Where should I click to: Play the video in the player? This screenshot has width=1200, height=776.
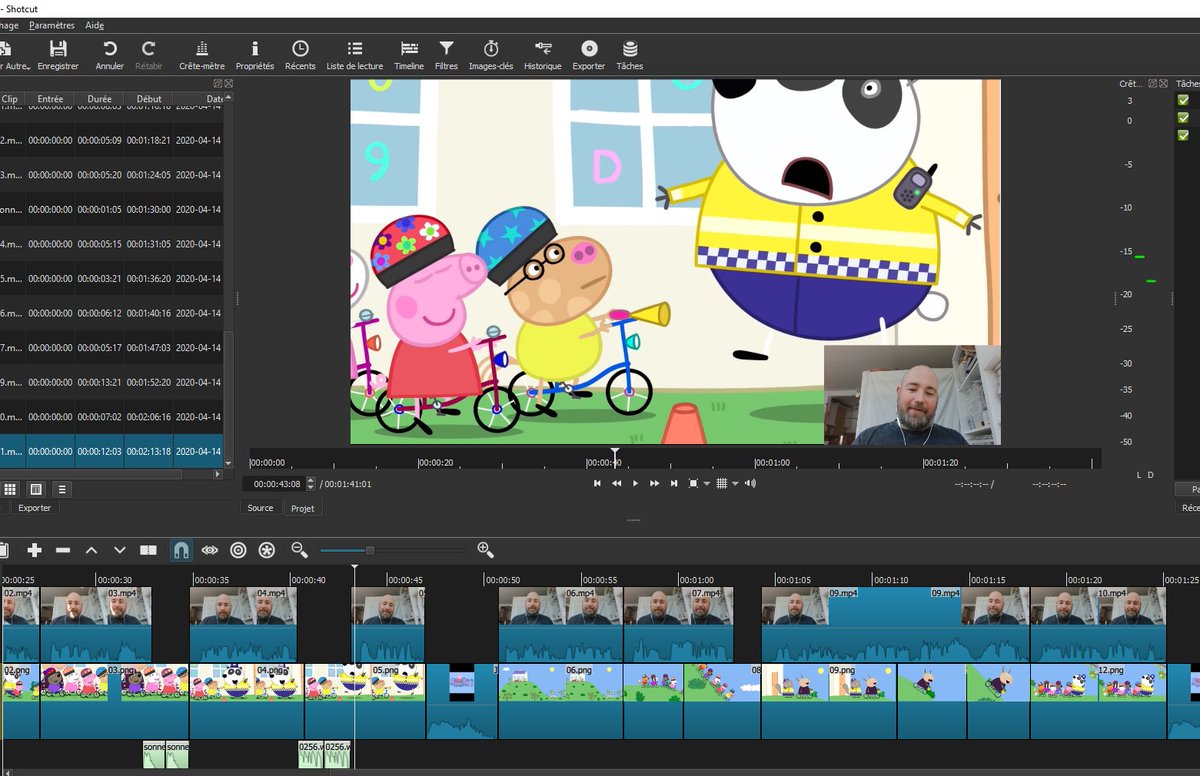[635, 483]
